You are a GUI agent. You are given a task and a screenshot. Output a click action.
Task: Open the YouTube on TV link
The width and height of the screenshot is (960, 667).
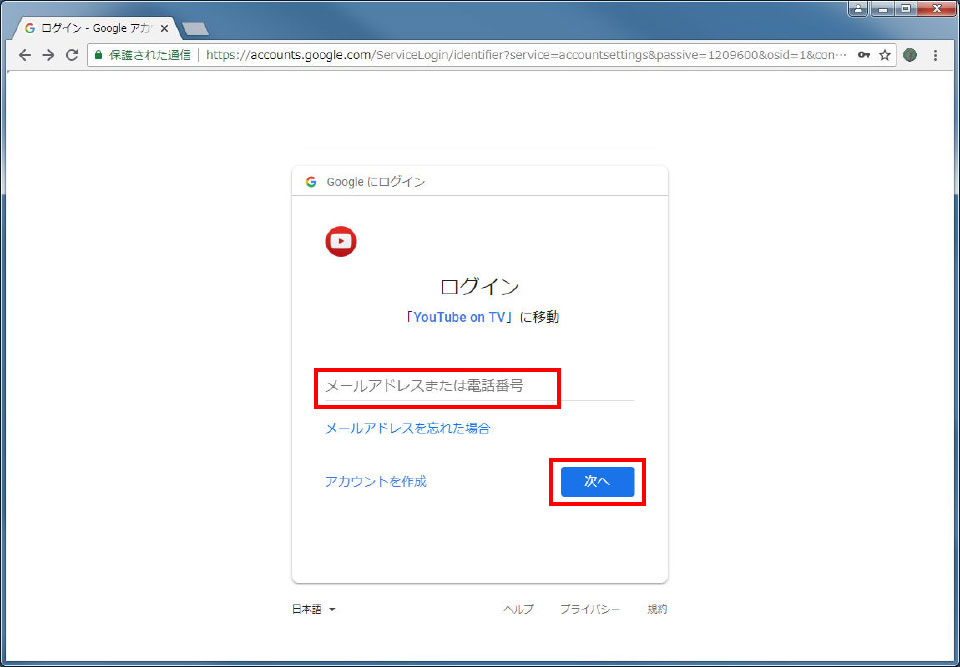pyautogui.click(x=459, y=317)
